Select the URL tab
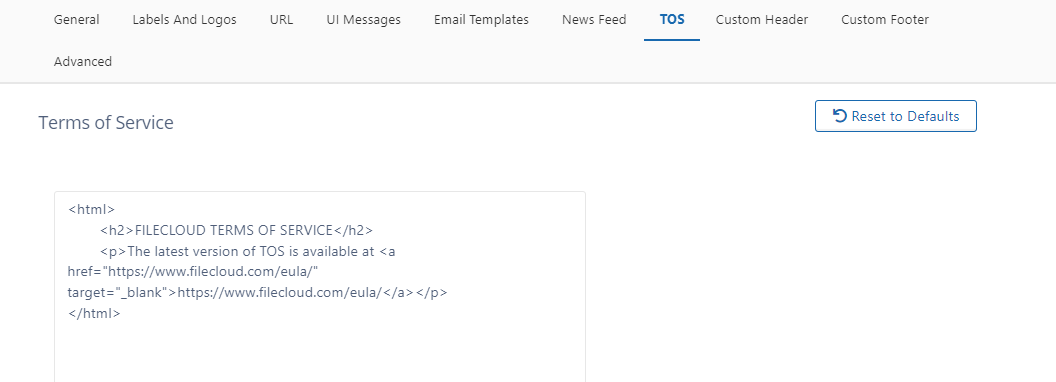Image resolution: width=1056 pixels, height=382 pixels. click(x=282, y=20)
